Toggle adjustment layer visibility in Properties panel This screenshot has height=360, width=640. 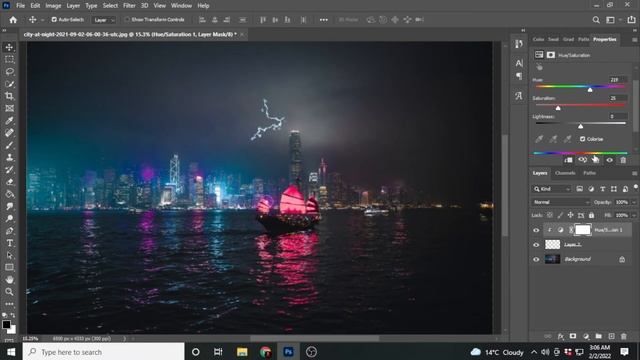tap(609, 160)
